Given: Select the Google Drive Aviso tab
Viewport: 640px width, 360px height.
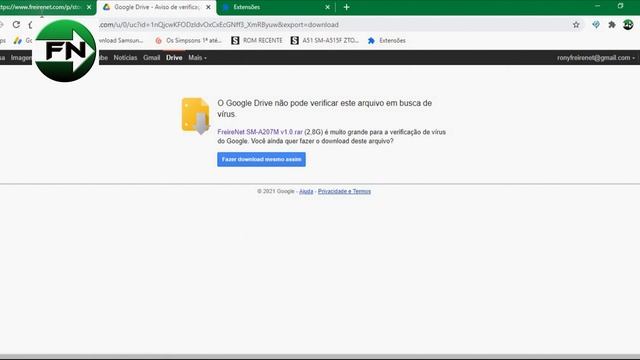Looking at the screenshot, I should click(x=157, y=7).
